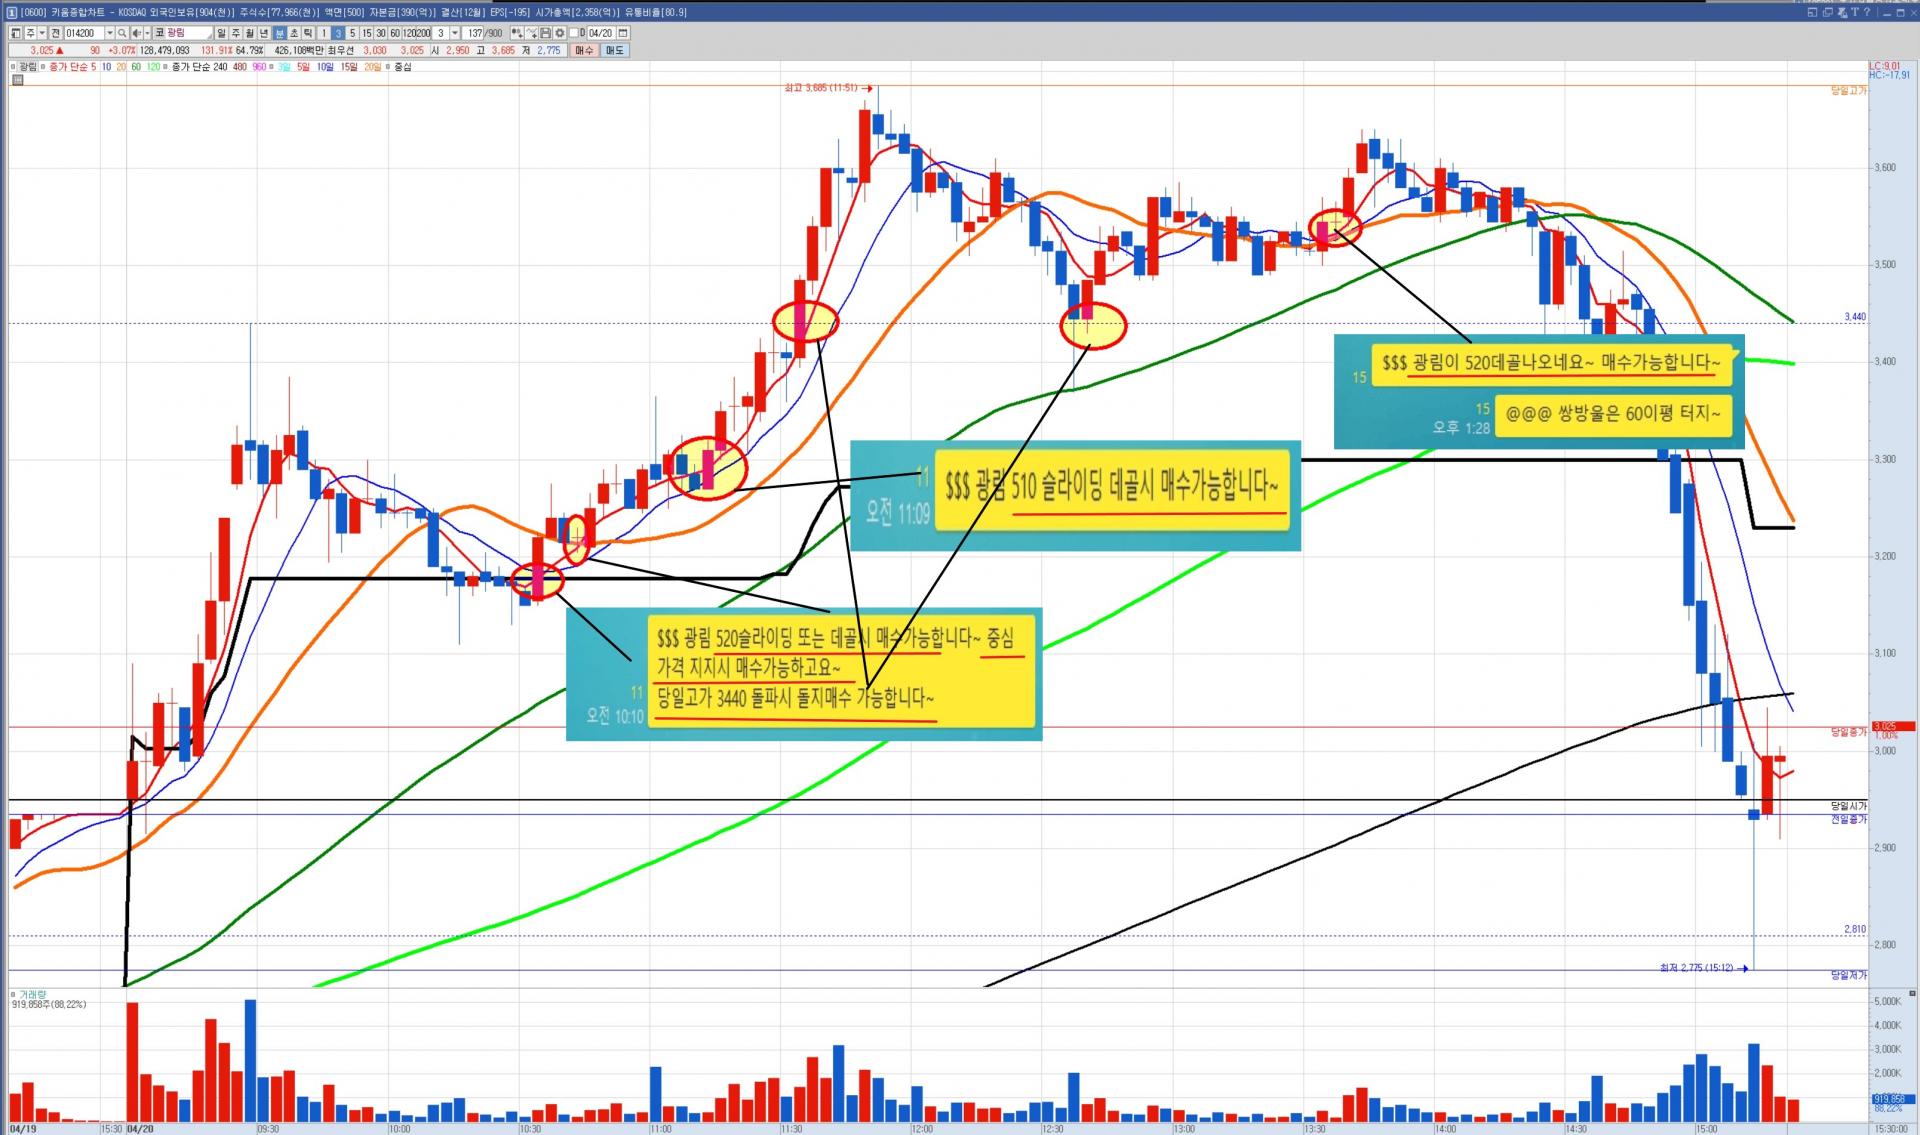The height and width of the screenshot is (1135, 1920).
Task: Click the stock search magnifier icon
Action: pyautogui.click(x=122, y=33)
